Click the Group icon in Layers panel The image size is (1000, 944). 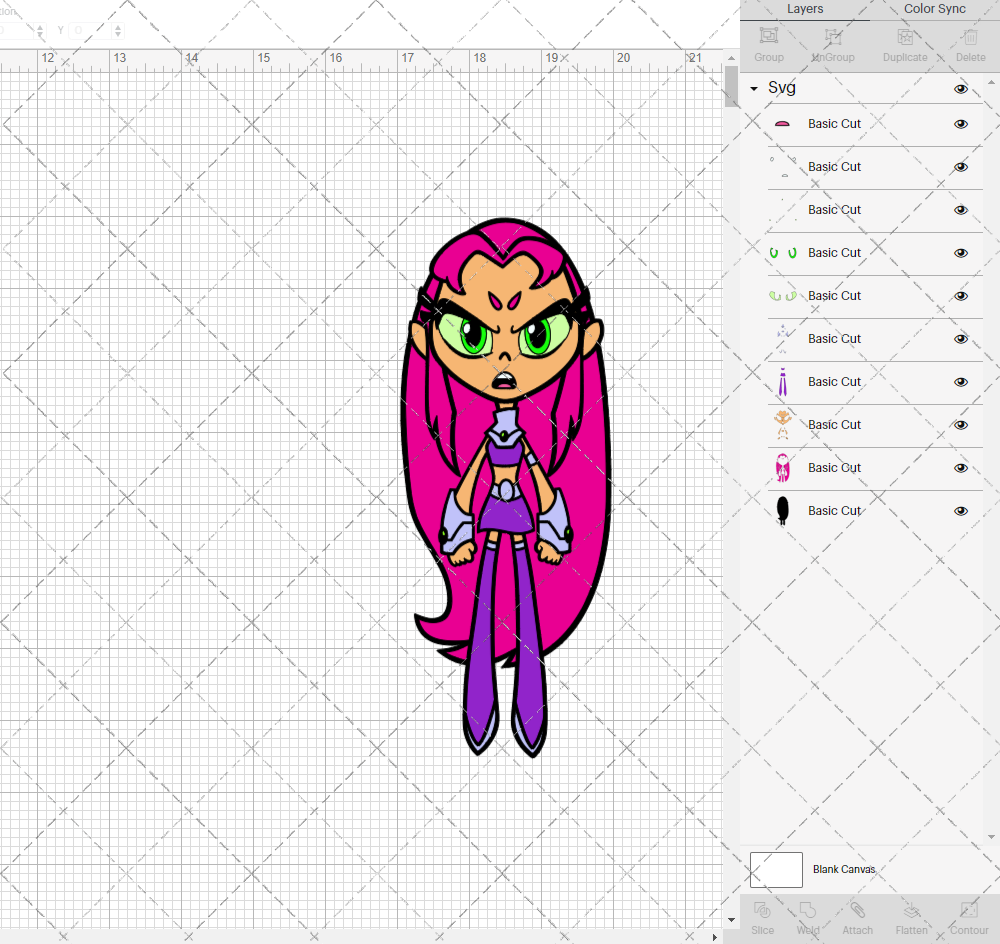[x=768, y=36]
